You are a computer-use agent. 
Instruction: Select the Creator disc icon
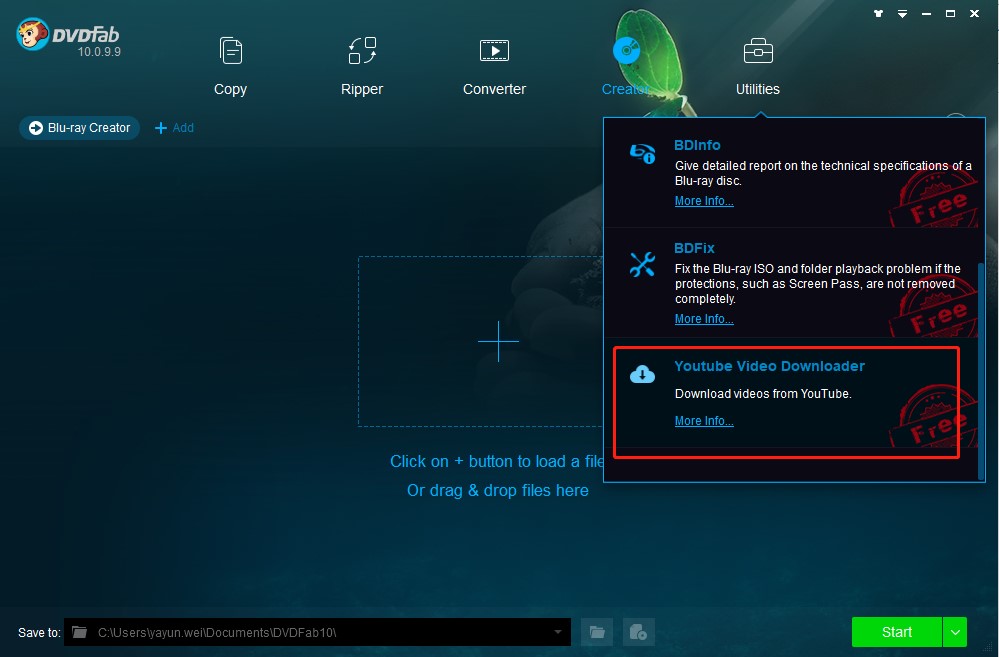point(626,50)
